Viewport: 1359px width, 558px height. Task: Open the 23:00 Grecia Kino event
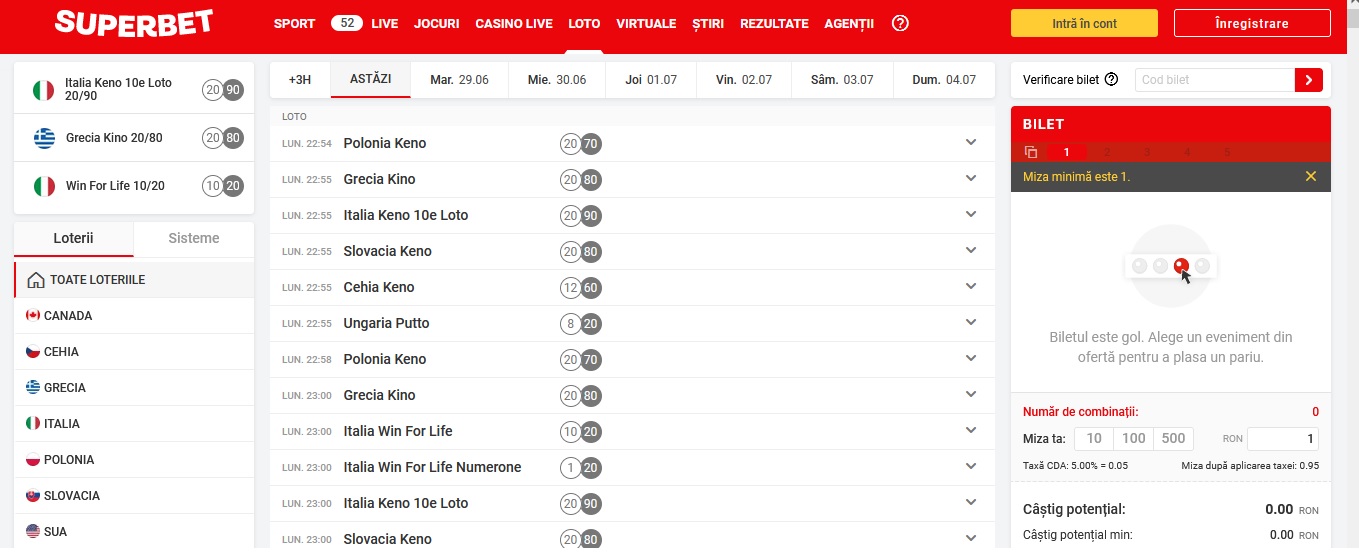[632, 396]
